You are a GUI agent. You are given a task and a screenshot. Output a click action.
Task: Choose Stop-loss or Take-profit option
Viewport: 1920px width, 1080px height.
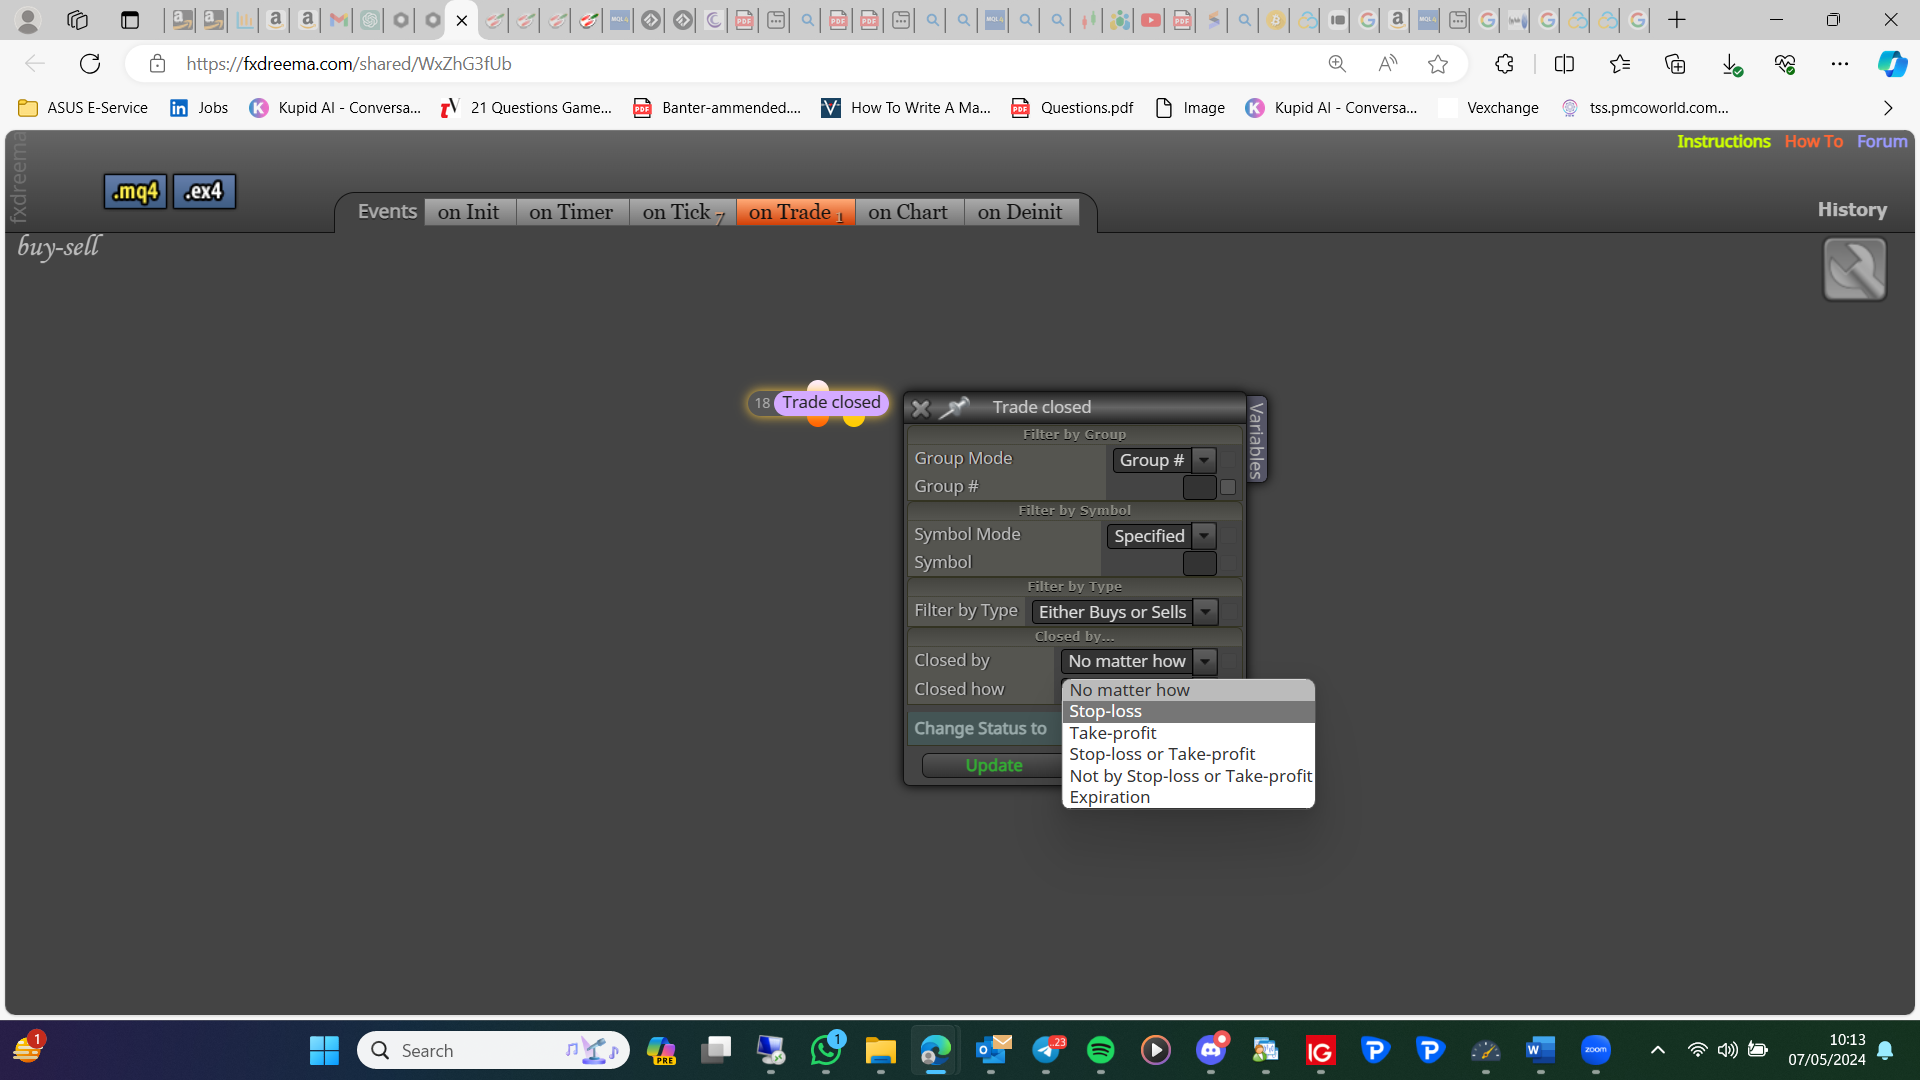click(1188, 754)
